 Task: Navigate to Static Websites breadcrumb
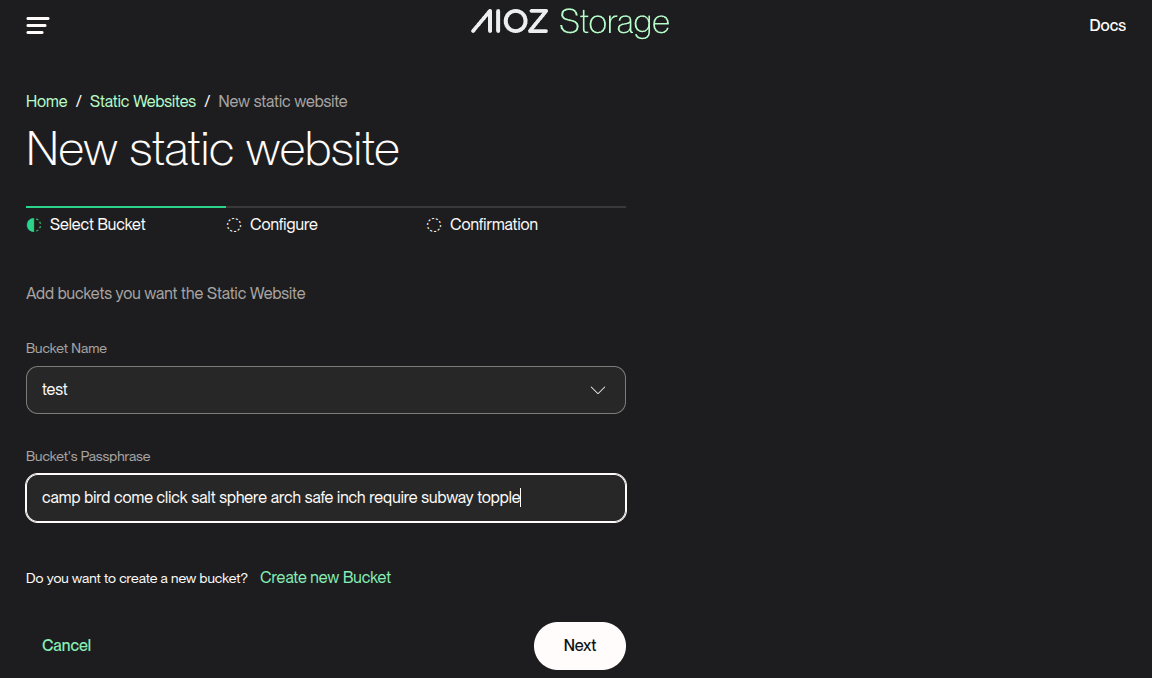[143, 102]
